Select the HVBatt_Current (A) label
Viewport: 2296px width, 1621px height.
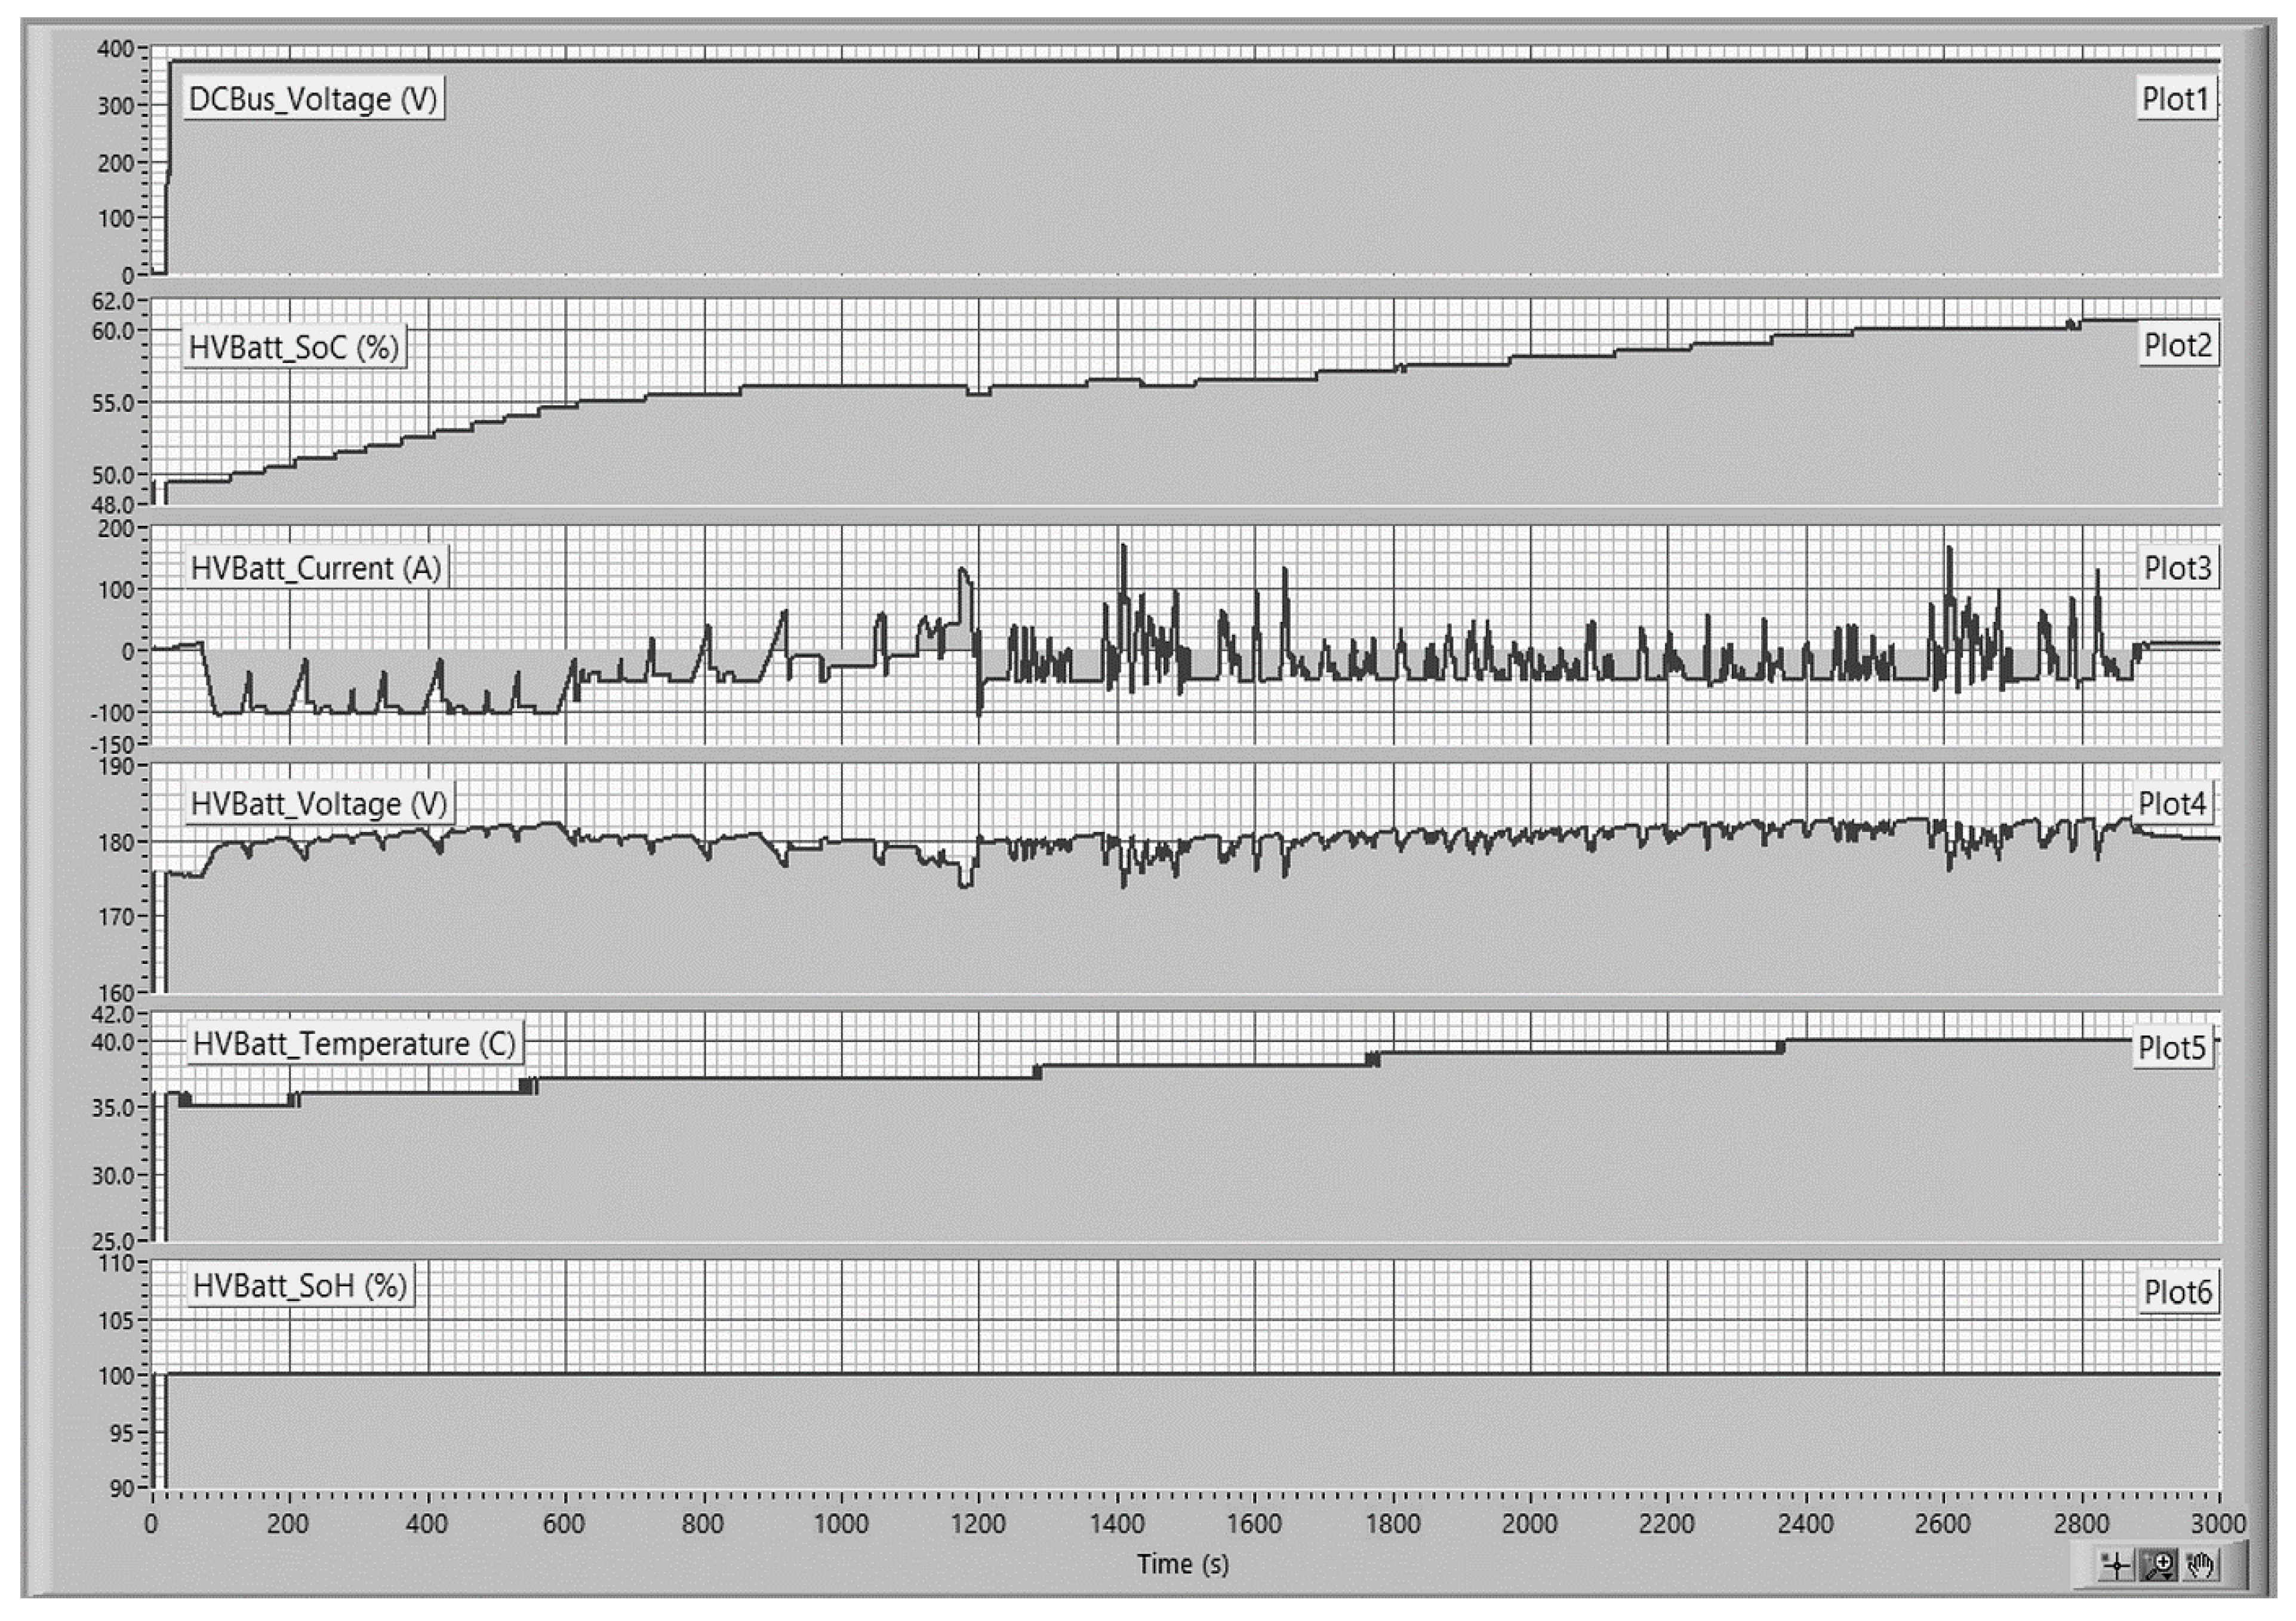pos(316,568)
